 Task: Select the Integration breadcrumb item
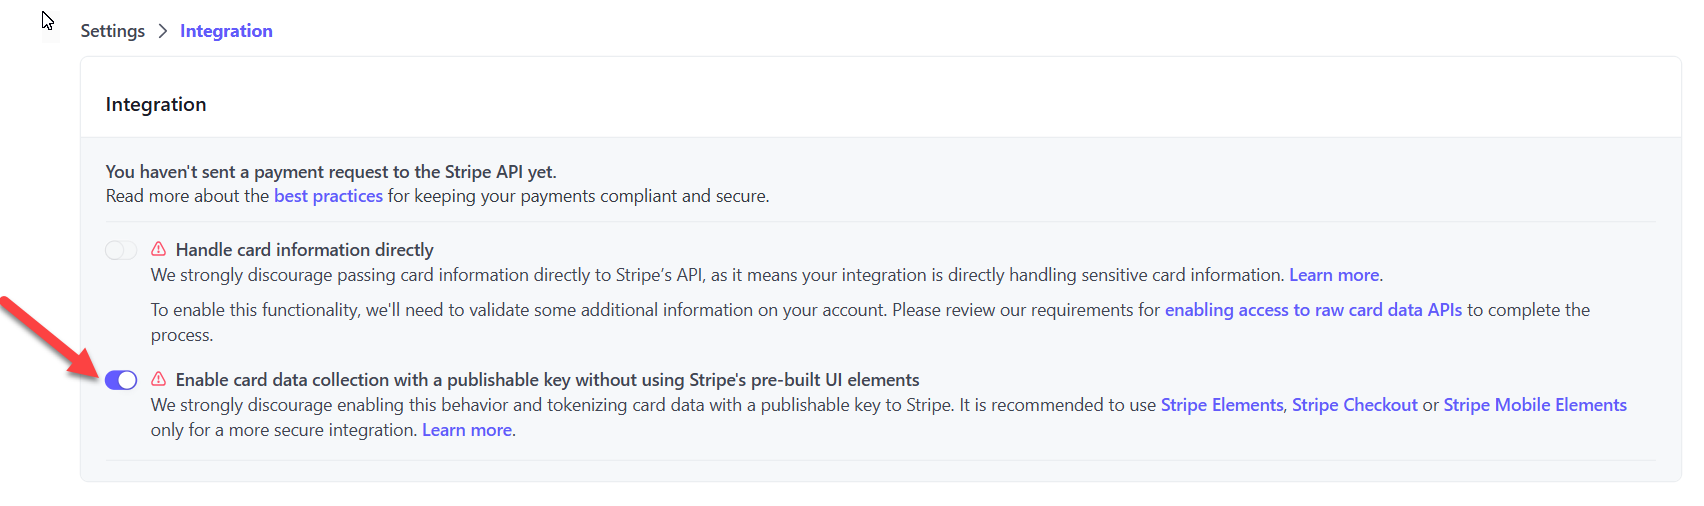click(226, 31)
